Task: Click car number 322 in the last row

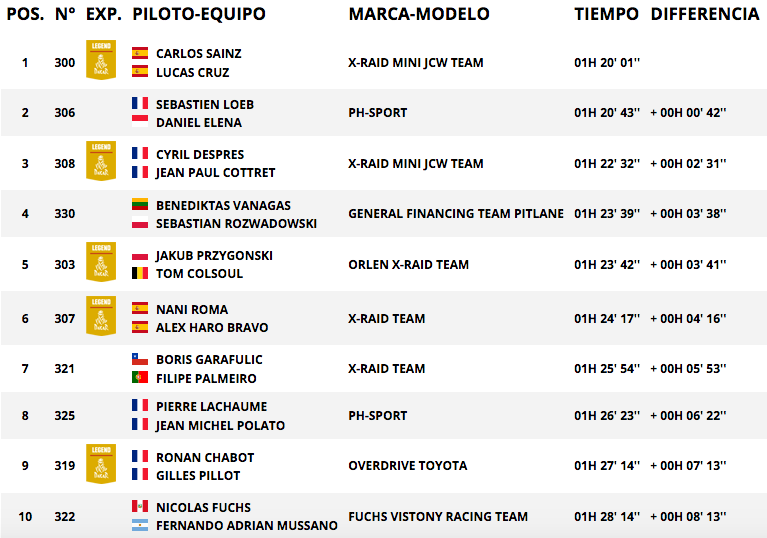Action: (65, 517)
